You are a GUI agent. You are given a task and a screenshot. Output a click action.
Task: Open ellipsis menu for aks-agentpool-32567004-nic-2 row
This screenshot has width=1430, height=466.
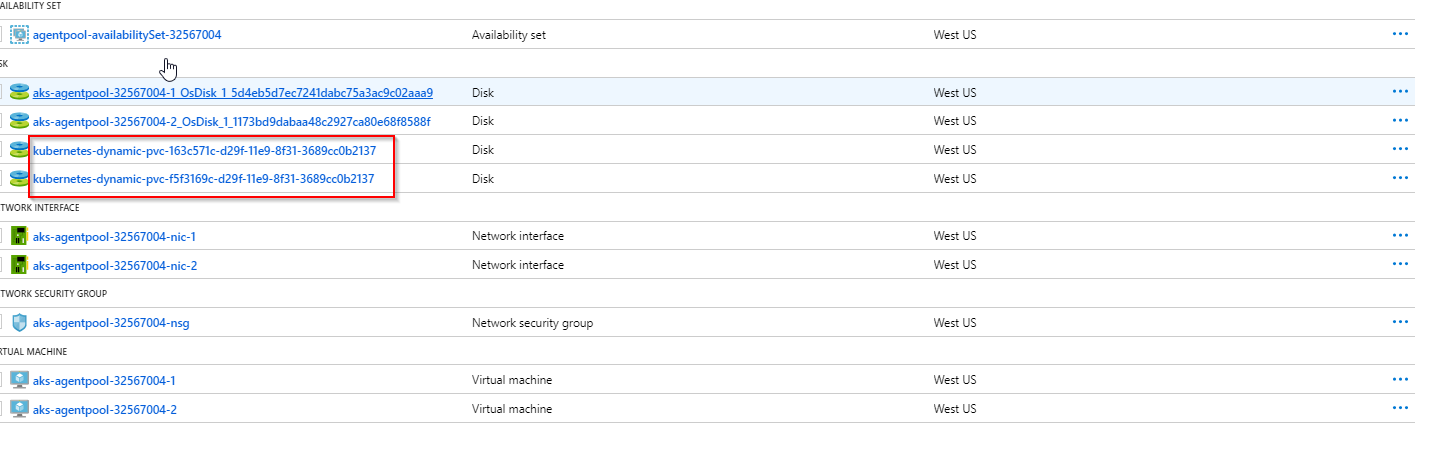[x=1400, y=265]
